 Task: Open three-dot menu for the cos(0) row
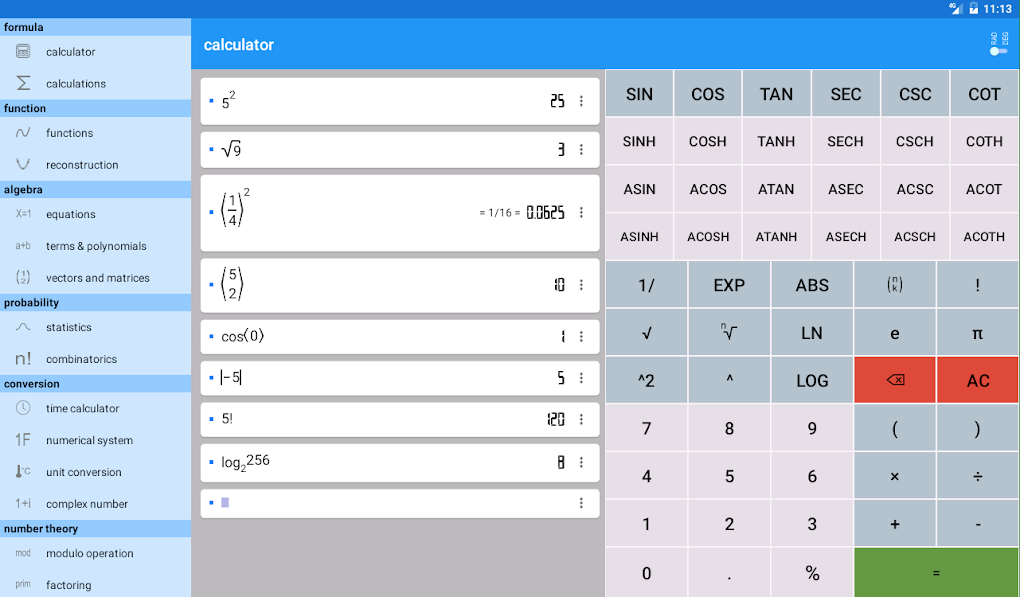581,337
